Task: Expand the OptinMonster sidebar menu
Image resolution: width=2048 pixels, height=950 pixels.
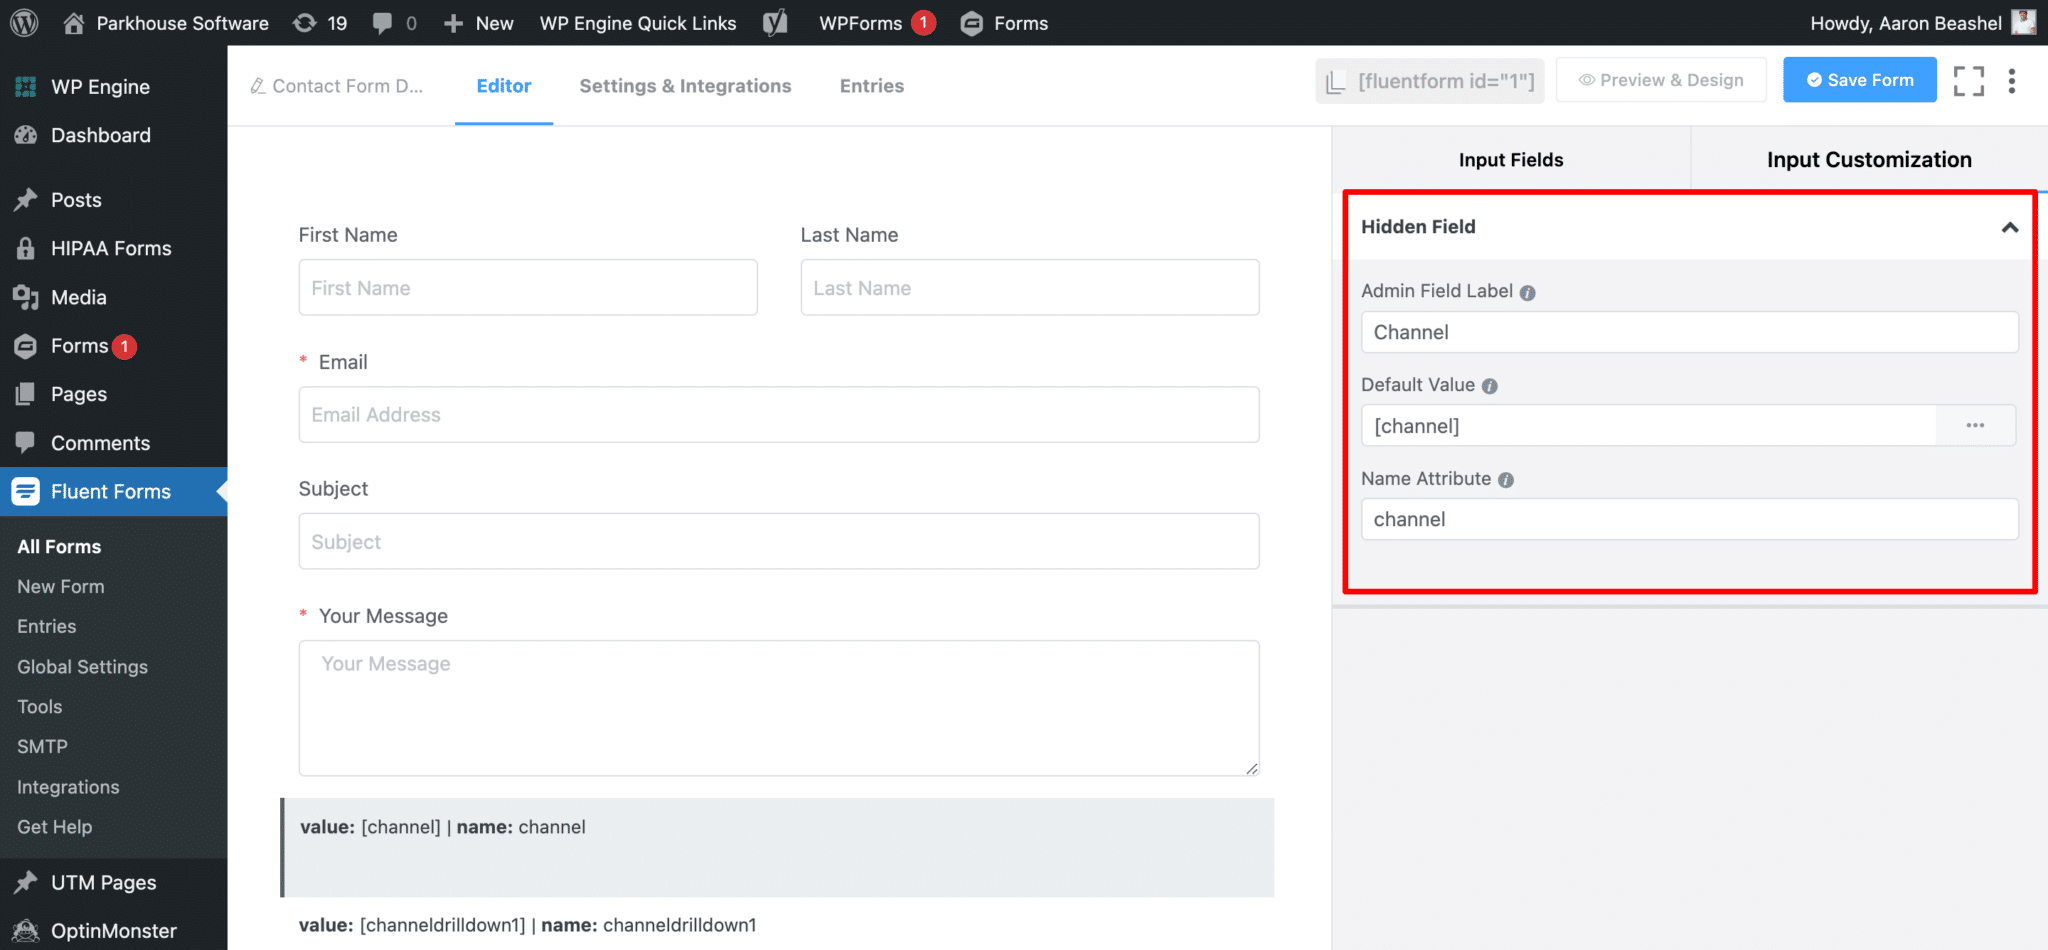Action: 113,929
